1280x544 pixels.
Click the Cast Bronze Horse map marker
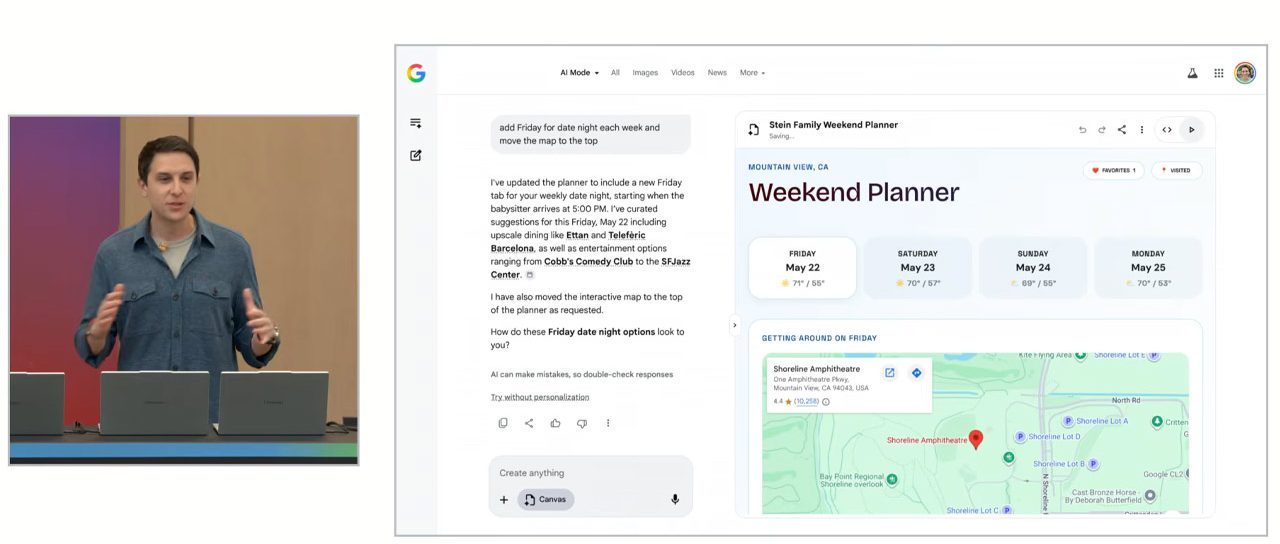point(1150,495)
